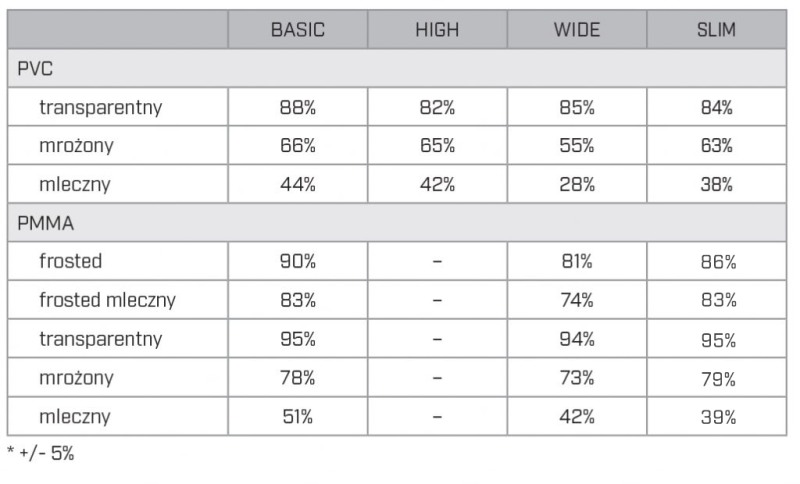Click the frosted row label
The height and width of the screenshot is (484, 800).
70,261
